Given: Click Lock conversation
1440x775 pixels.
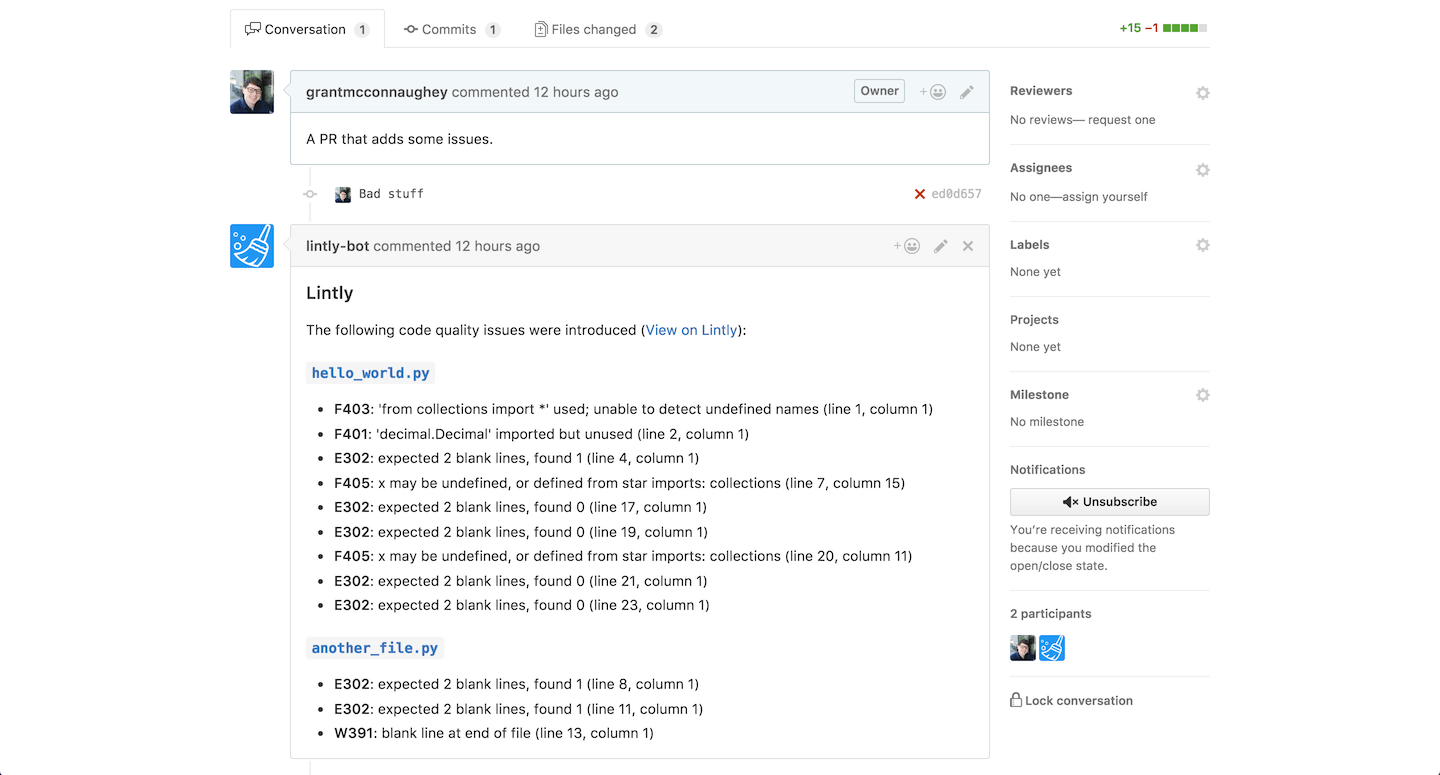Looking at the screenshot, I should click(1071, 701).
